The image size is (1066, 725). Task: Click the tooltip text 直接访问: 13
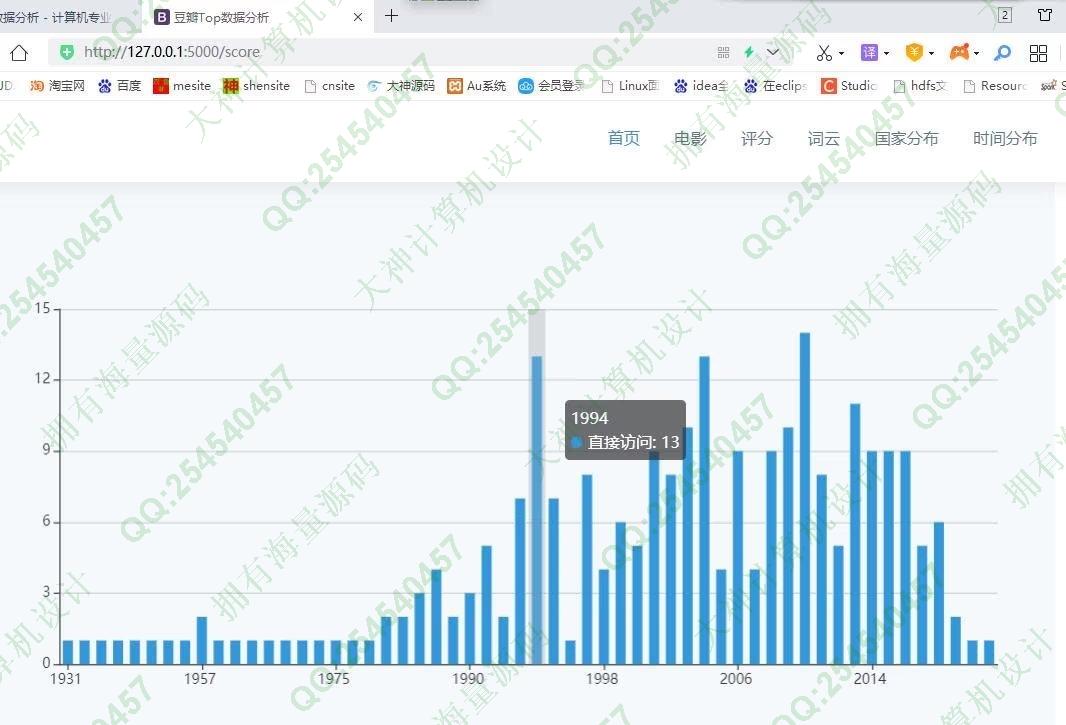633,442
